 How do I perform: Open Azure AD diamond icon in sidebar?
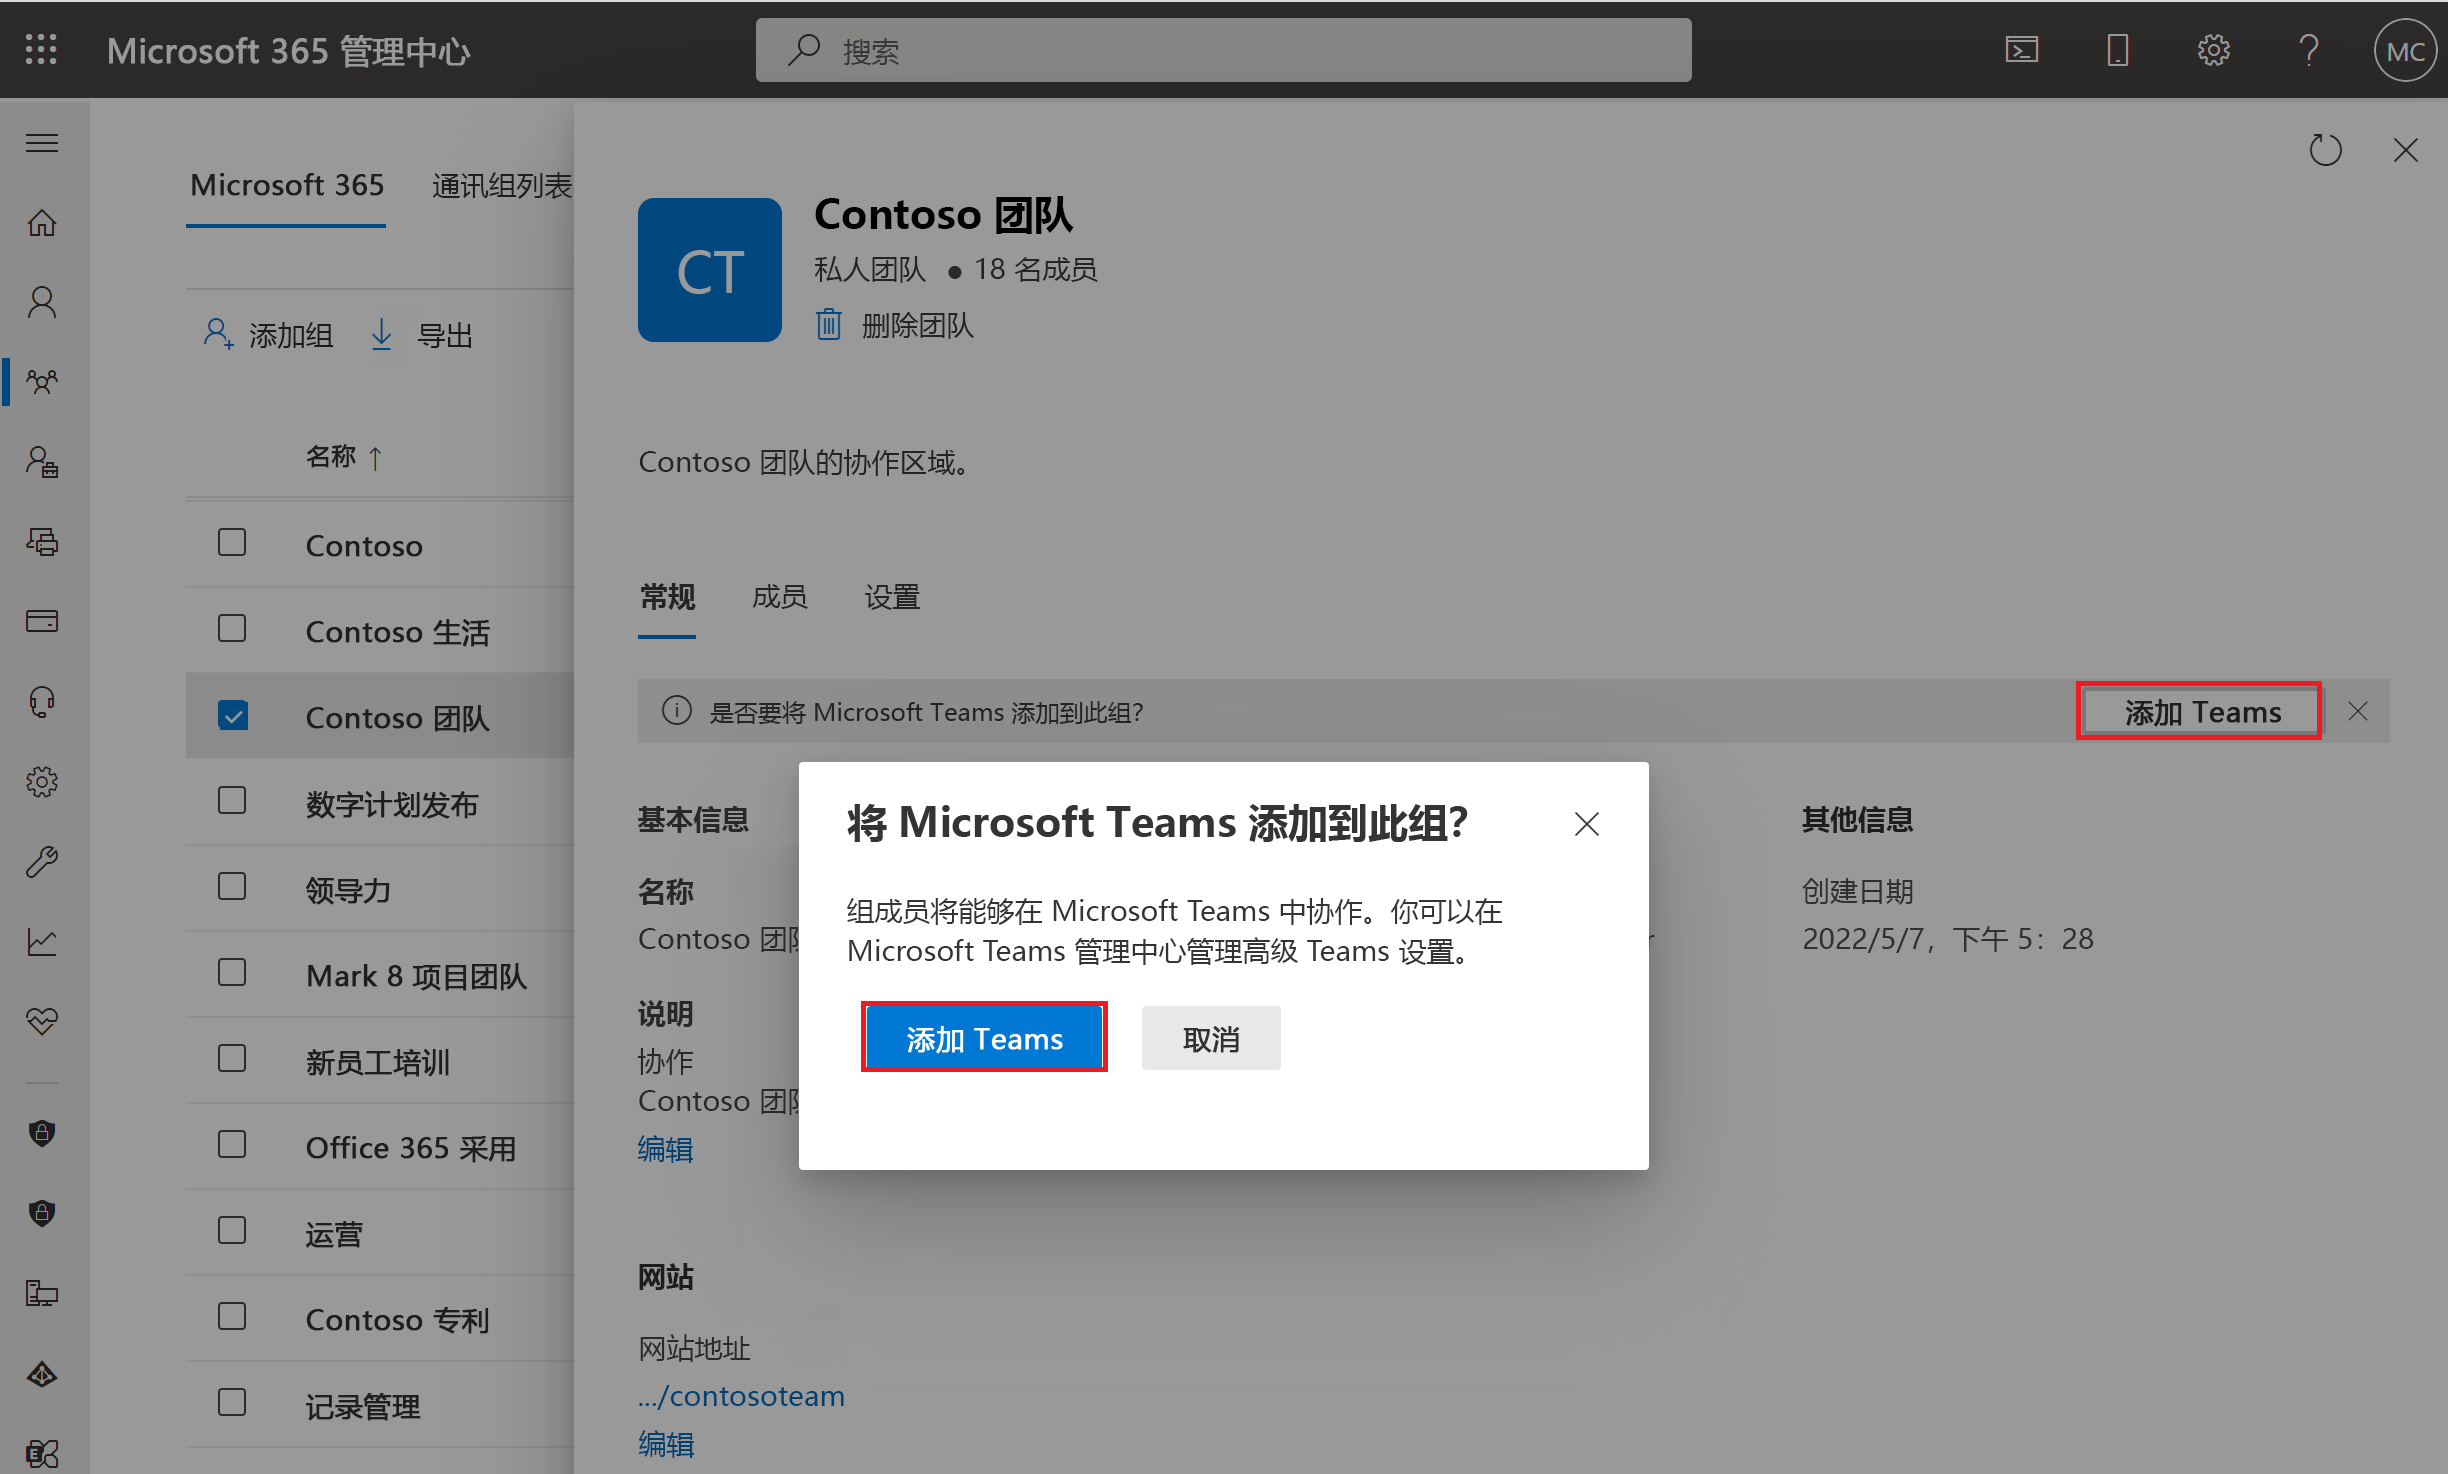[x=42, y=1375]
